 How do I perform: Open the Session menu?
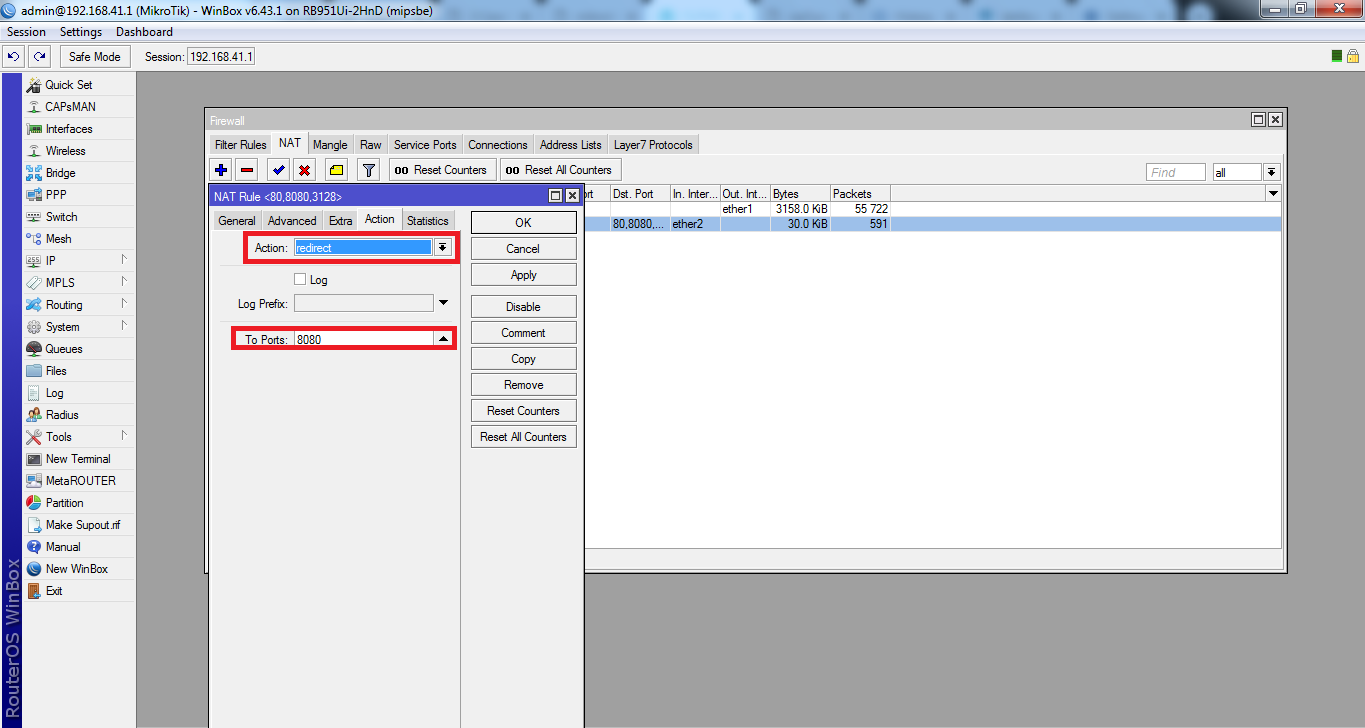(27, 32)
